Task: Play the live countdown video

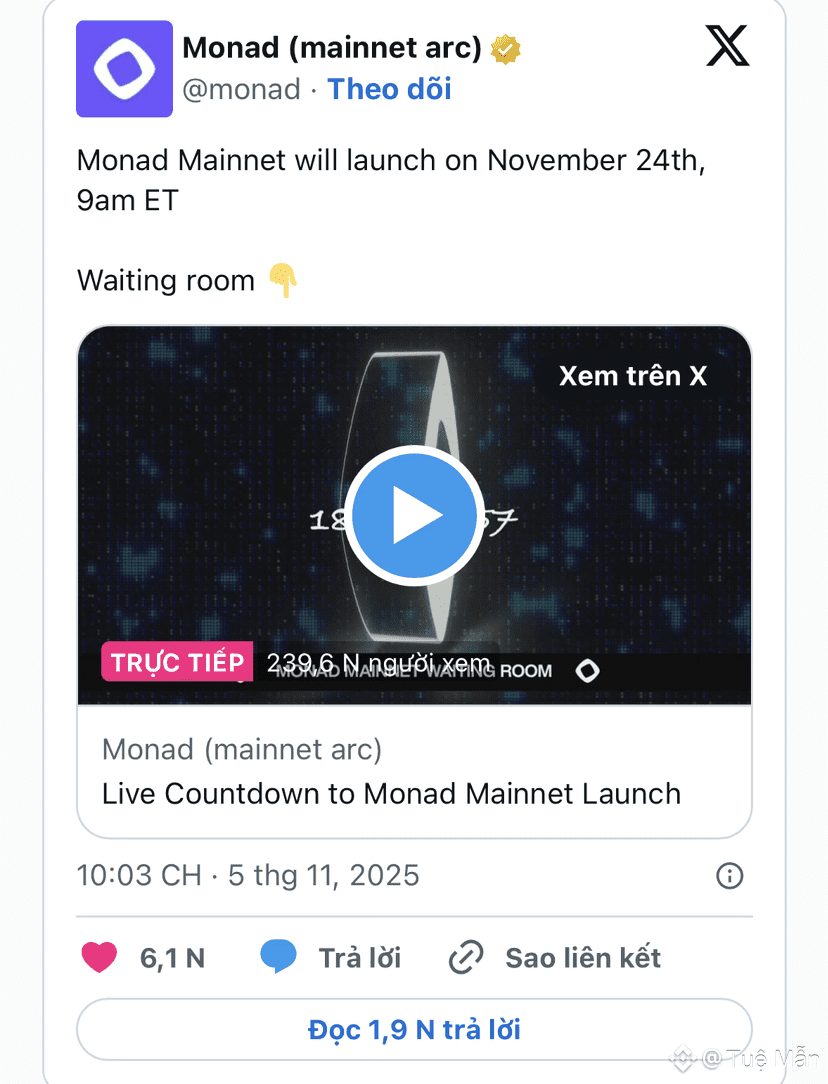Action: point(413,516)
